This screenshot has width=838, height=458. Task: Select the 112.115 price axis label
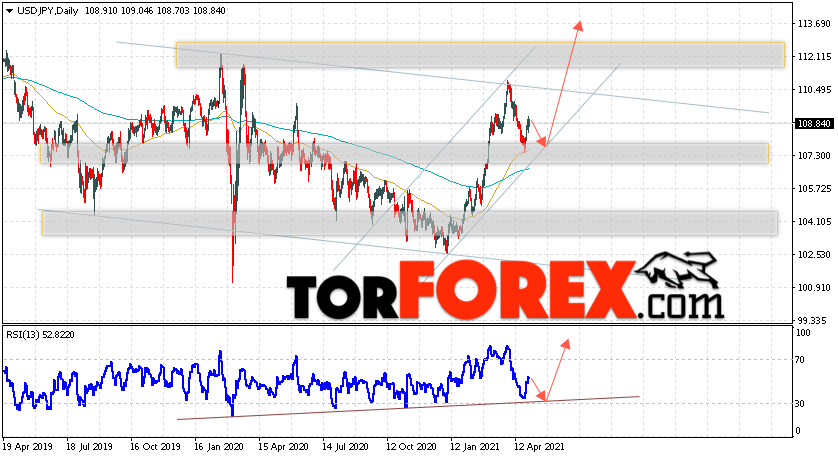tap(814, 57)
